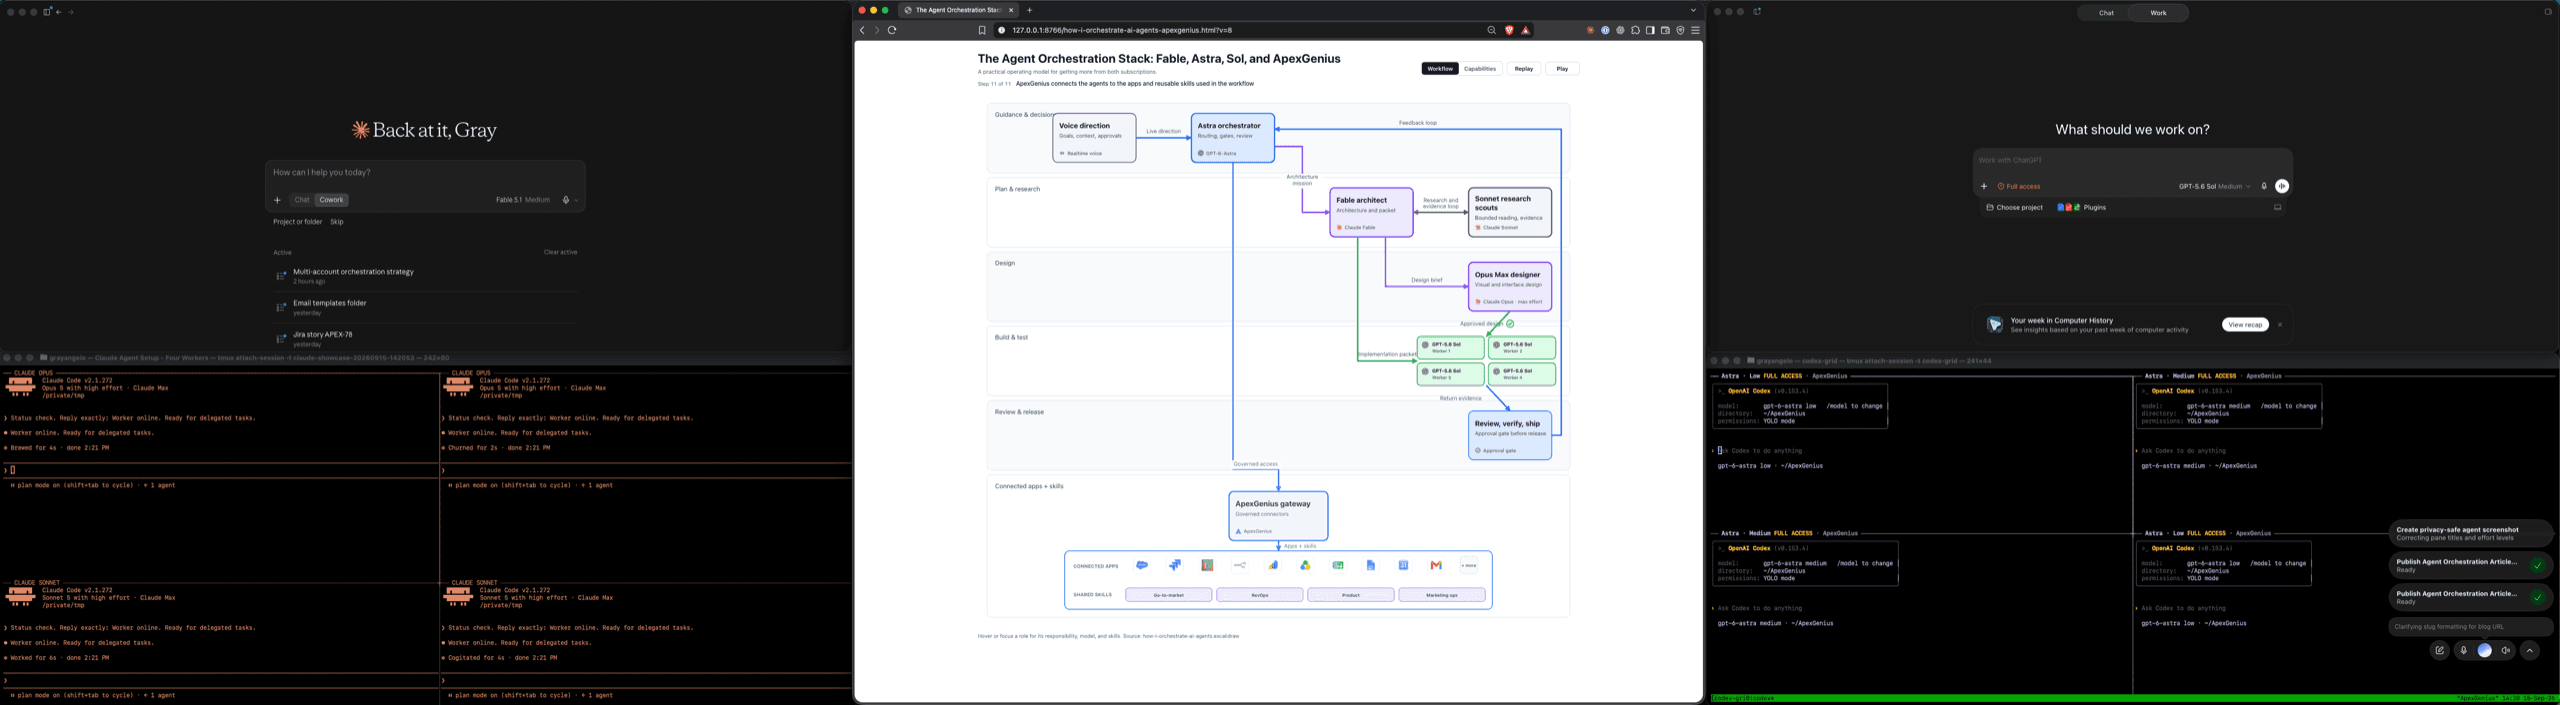Toggle the browser sidebar panel icon

1650,30
